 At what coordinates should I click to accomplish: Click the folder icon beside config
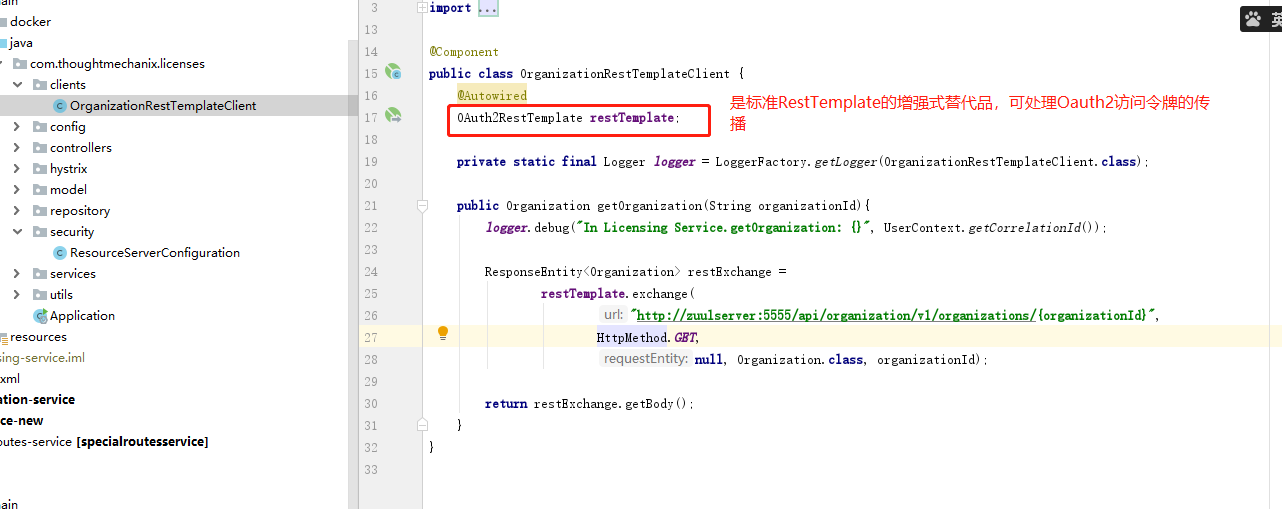40,127
